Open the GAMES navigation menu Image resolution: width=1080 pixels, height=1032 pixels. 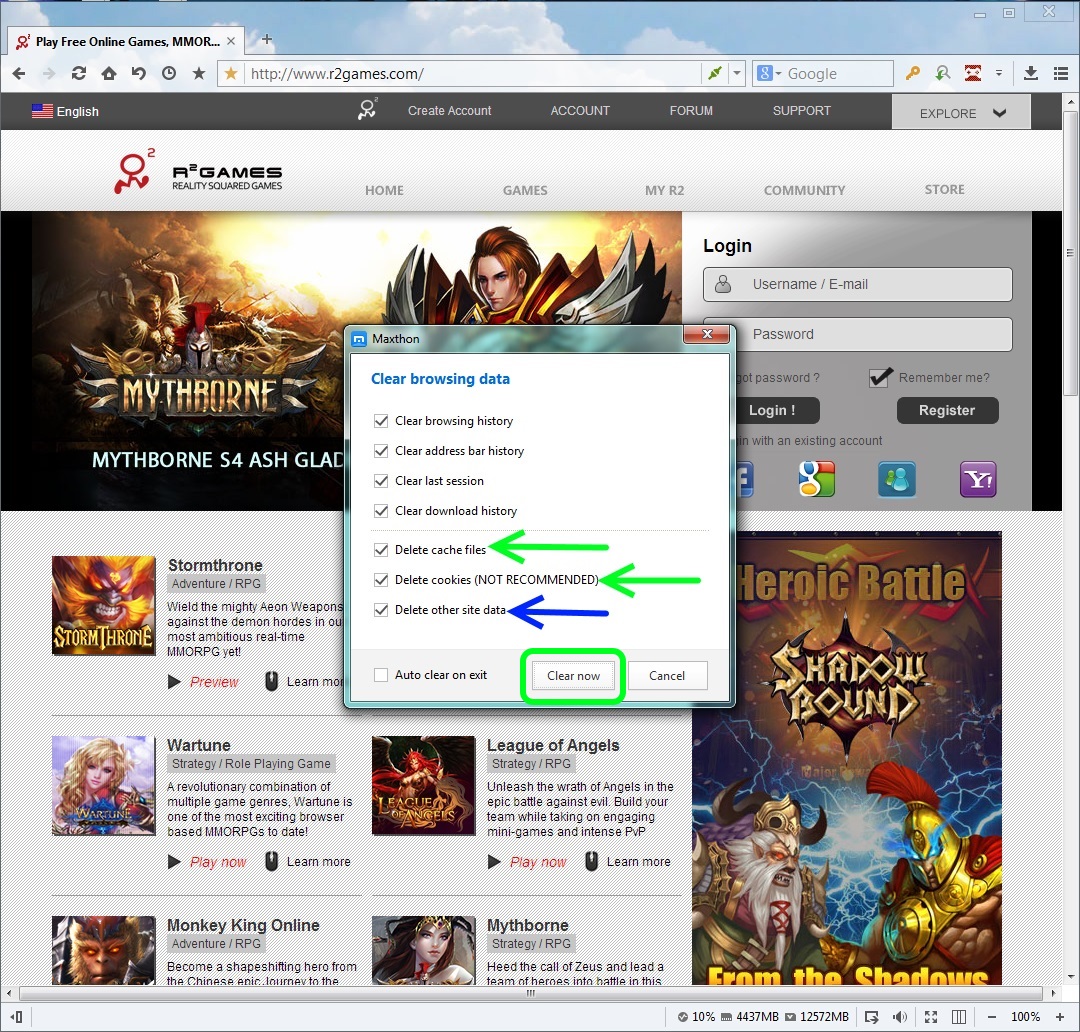[525, 190]
